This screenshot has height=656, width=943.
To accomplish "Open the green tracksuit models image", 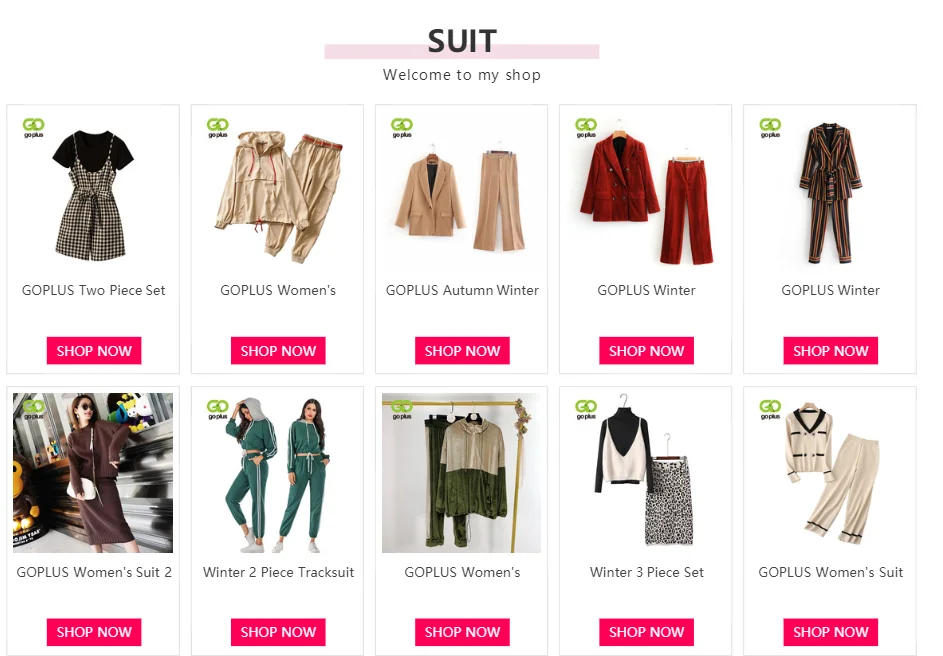I will [x=278, y=473].
